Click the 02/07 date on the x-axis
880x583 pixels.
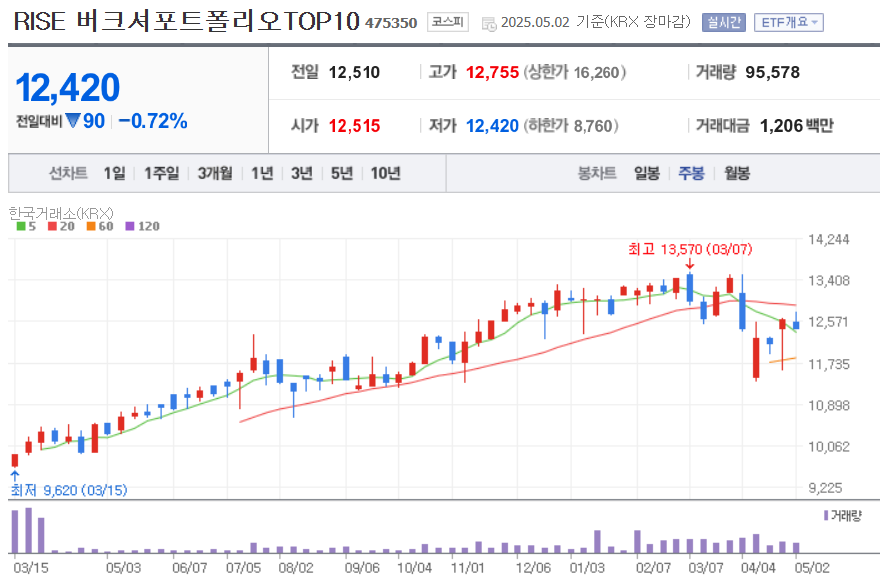coord(653,568)
